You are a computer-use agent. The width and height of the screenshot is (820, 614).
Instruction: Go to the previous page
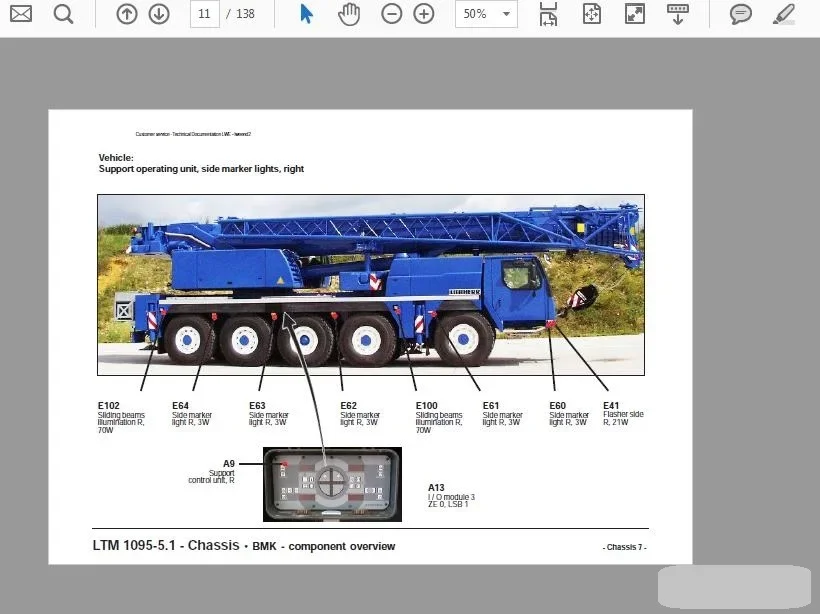pos(126,14)
